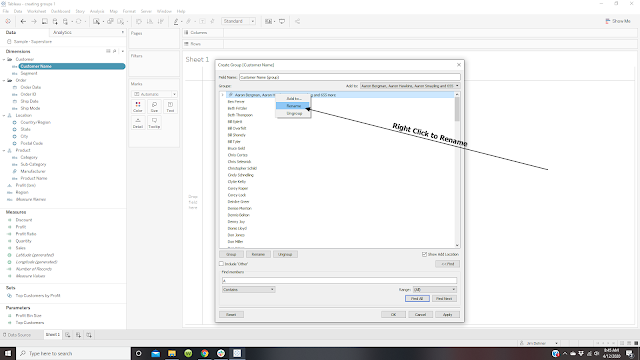
Task: Click the Show Mark Labels T icon
Action: [202, 21]
